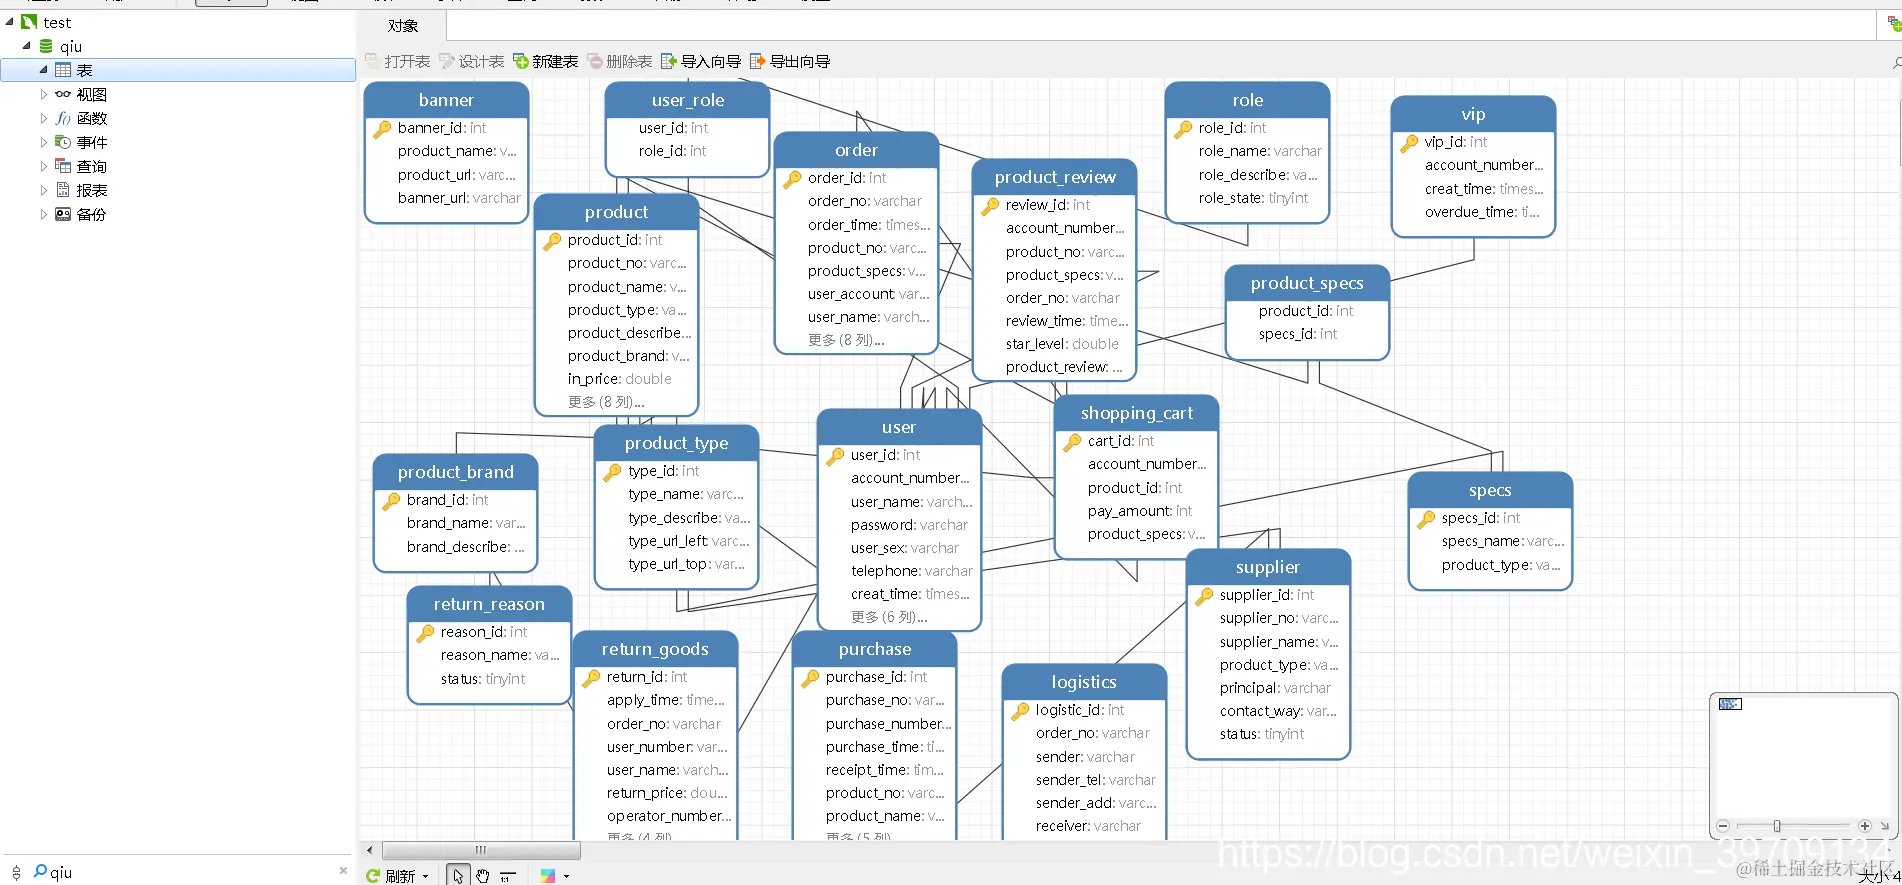Clear the qiu search filter with the x
1902x885 pixels.
pos(344,871)
